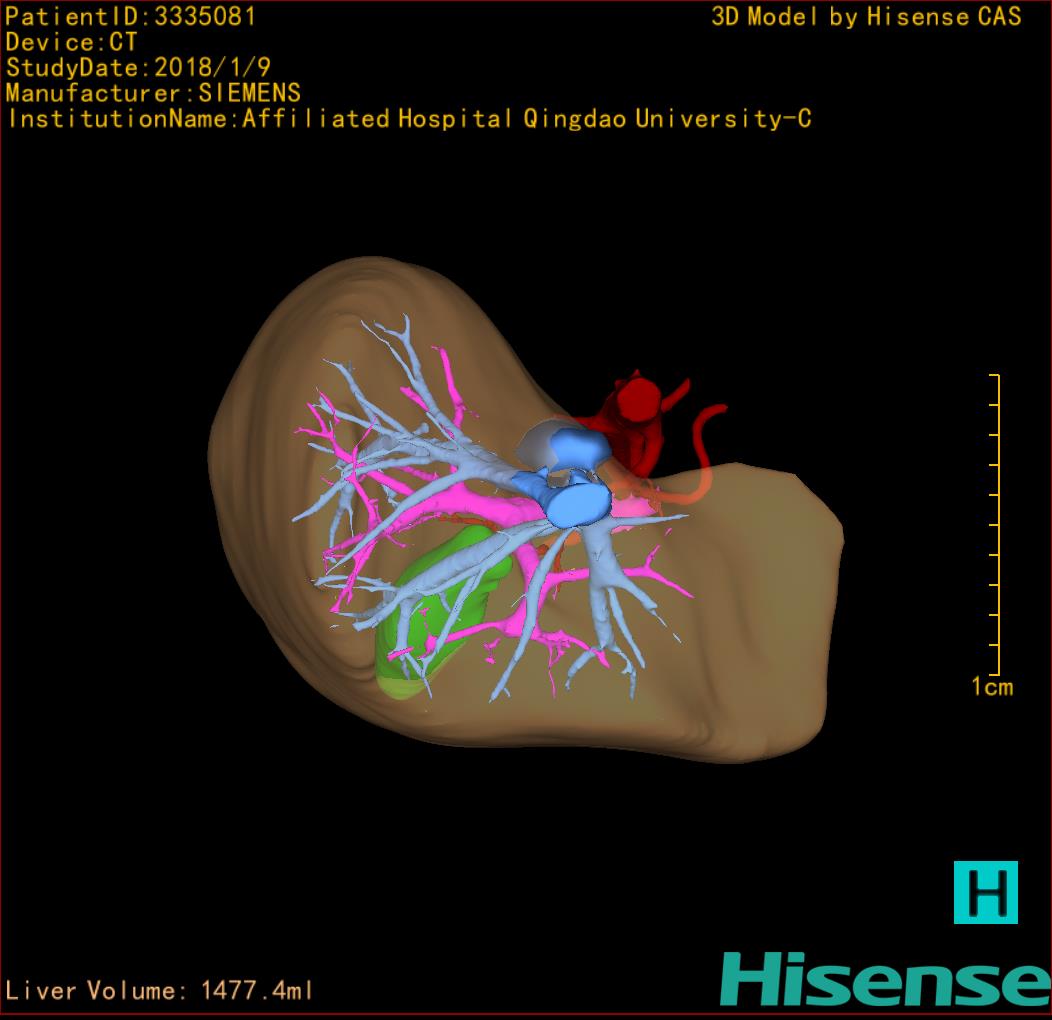
Task: Click the '3D Model by Hisense CAS' caption
Action: point(866,17)
